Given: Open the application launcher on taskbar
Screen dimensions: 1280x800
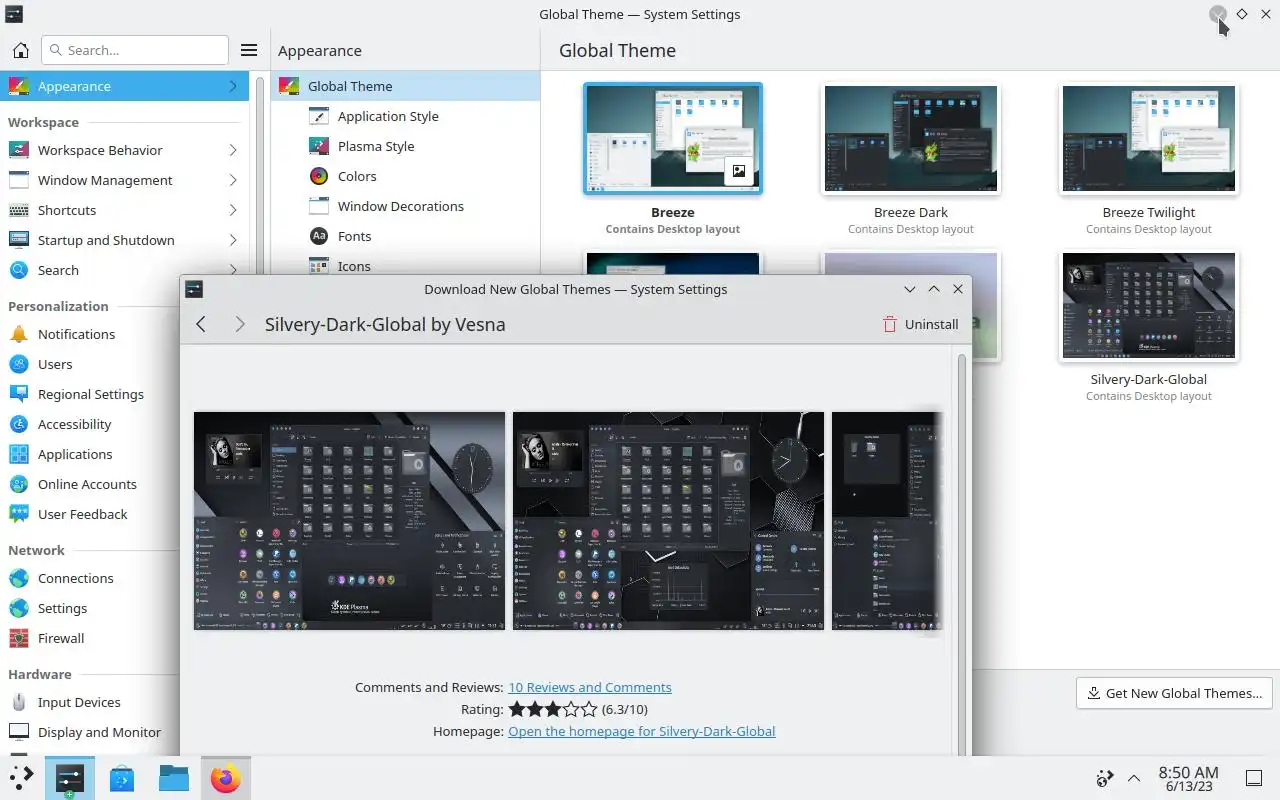Looking at the screenshot, I should point(22,778).
